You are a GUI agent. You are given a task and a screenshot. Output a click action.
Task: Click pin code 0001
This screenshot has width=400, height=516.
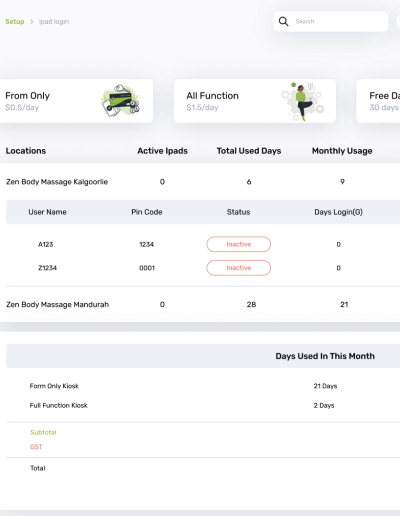pyautogui.click(x=147, y=268)
